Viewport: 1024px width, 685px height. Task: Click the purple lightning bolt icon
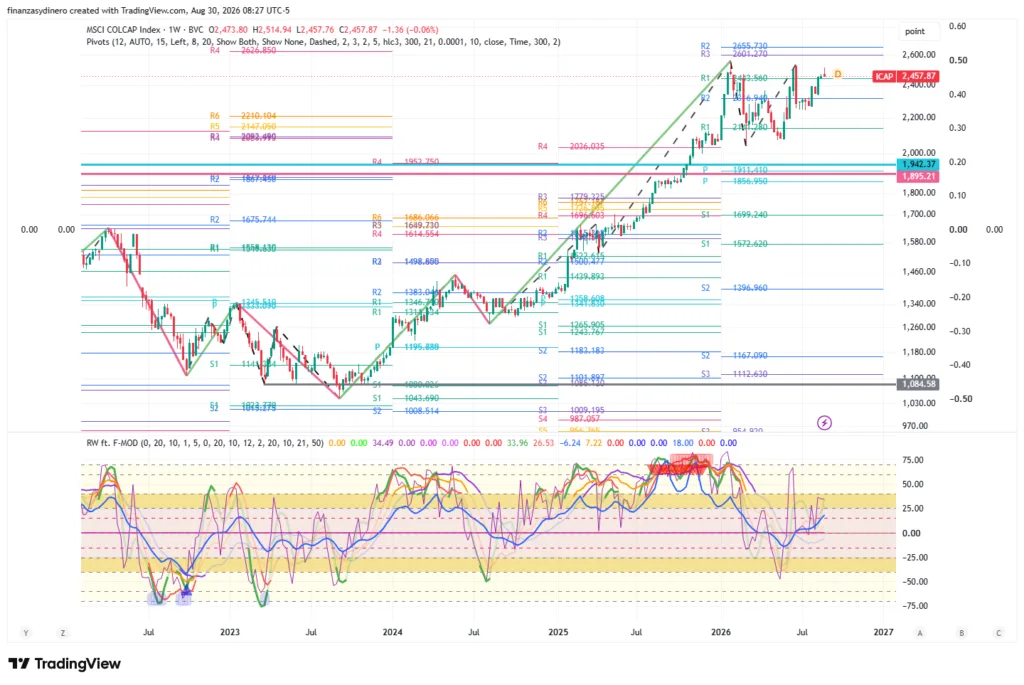[824, 423]
